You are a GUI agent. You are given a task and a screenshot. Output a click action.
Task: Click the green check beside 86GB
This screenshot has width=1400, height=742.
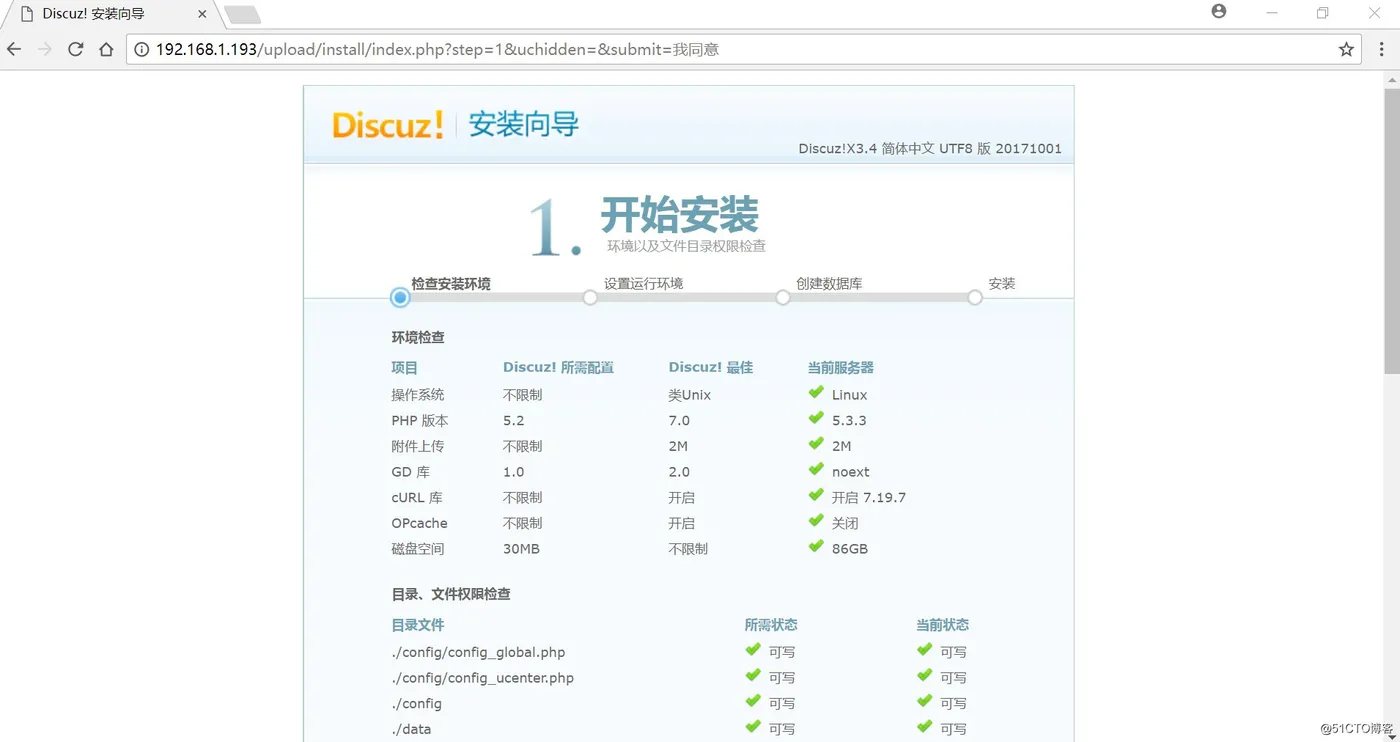(816, 547)
